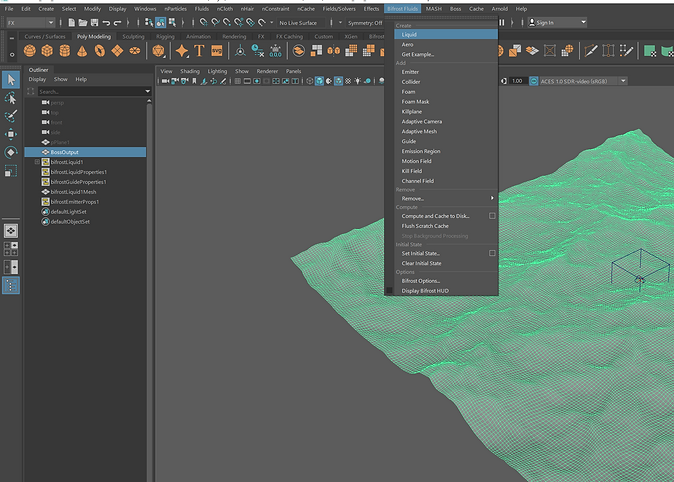
Task: Click the Undo arrow icon
Action: [x=106, y=22]
